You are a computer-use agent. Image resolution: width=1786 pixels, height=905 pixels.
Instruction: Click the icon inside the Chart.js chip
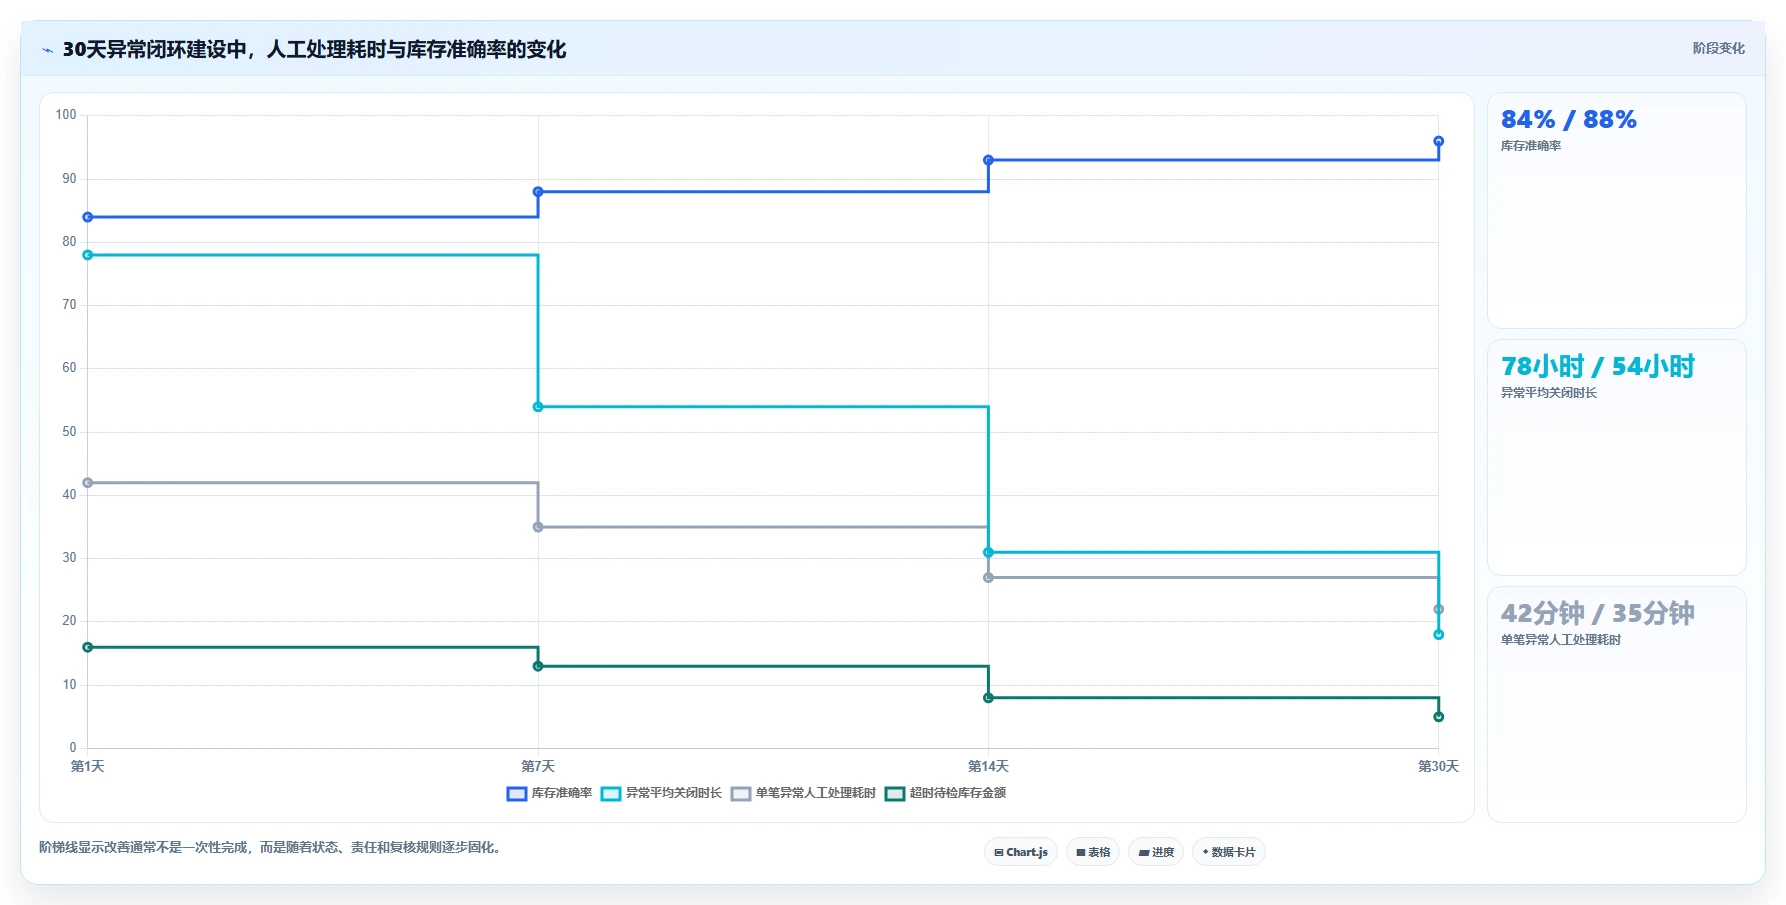pos(998,853)
